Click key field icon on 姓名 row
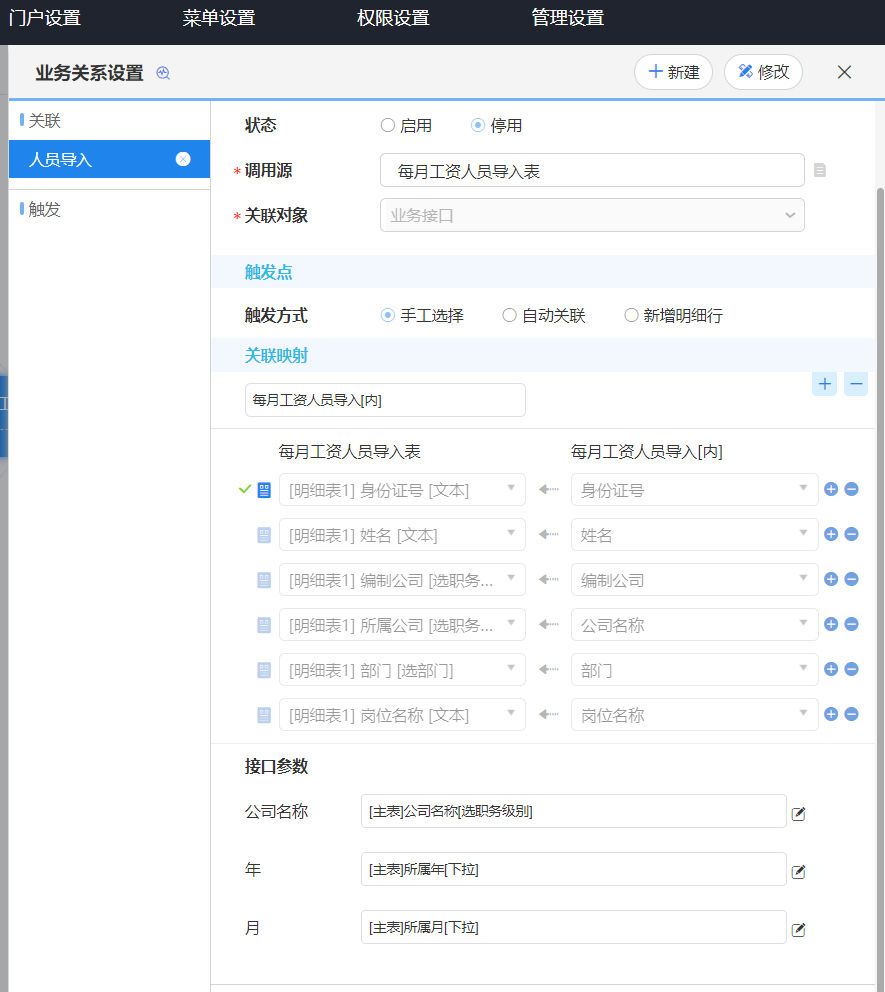885x992 pixels. pyautogui.click(x=264, y=535)
